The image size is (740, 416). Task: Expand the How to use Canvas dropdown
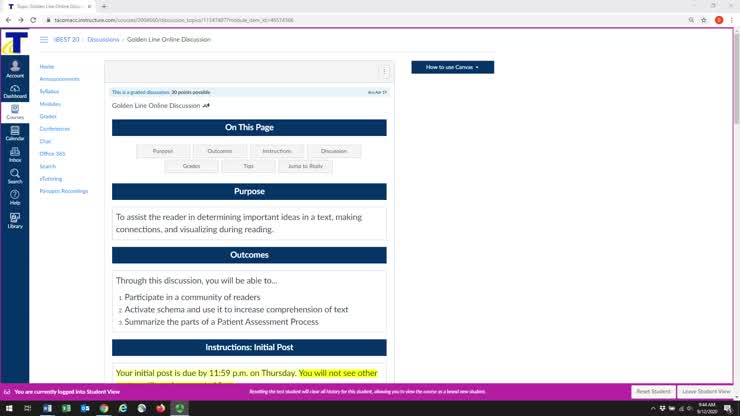453,67
